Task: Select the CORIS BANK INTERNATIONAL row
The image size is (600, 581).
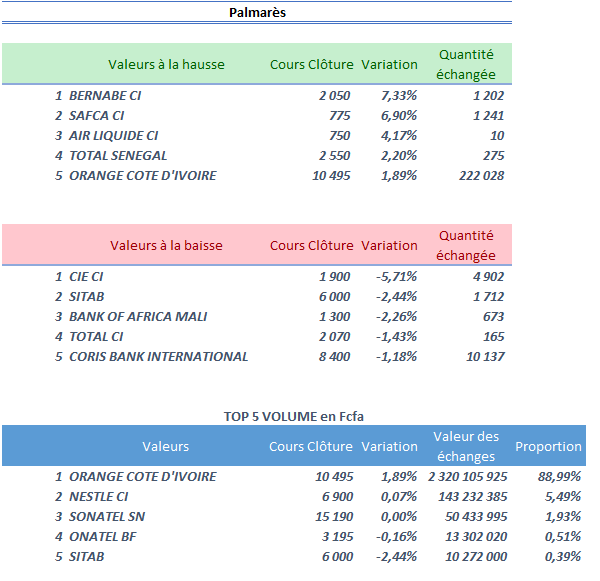Action: tap(158, 356)
